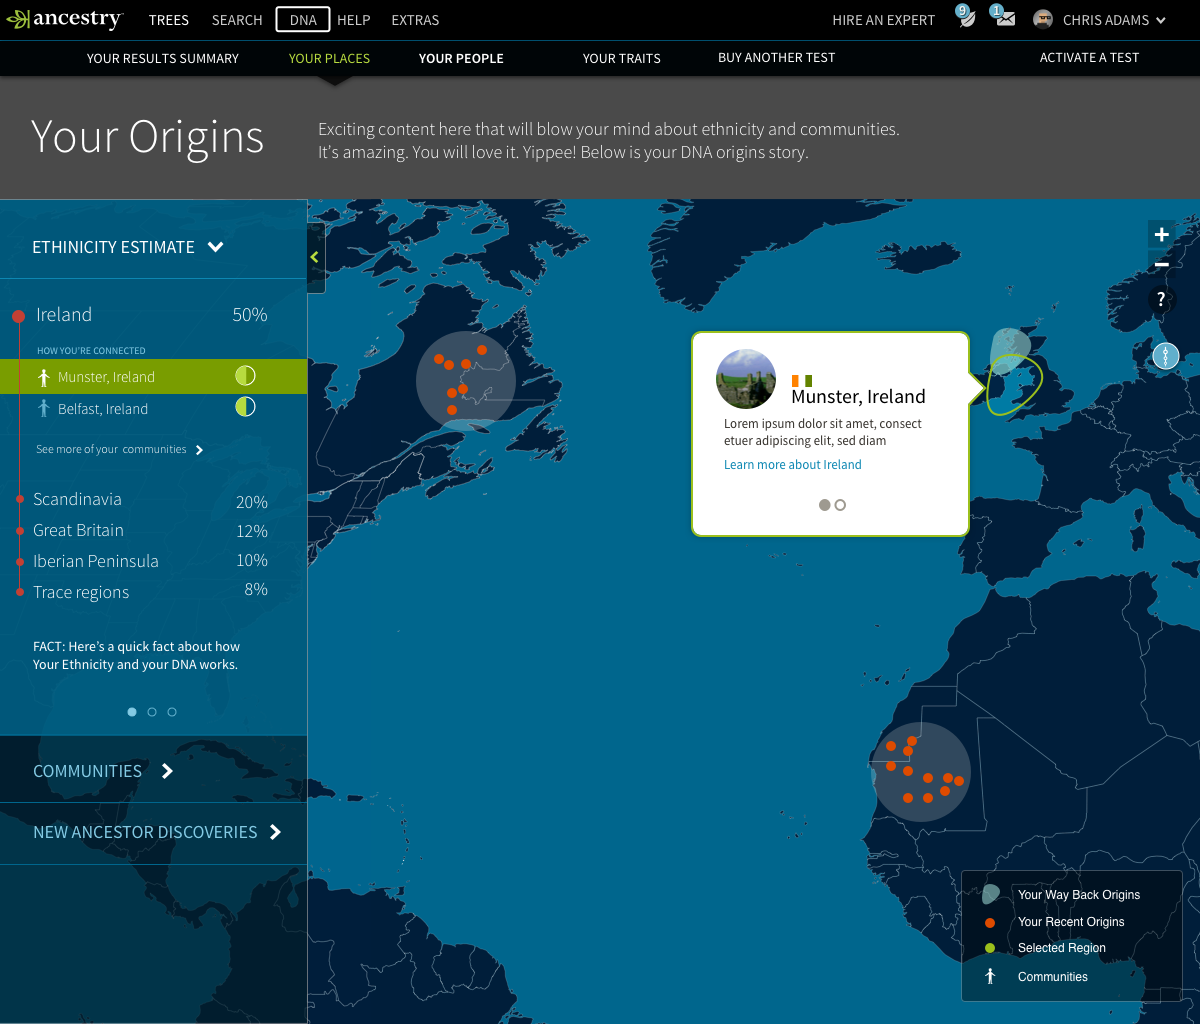Open the Help menu
The height and width of the screenshot is (1024, 1200).
[x=354, y=20]
